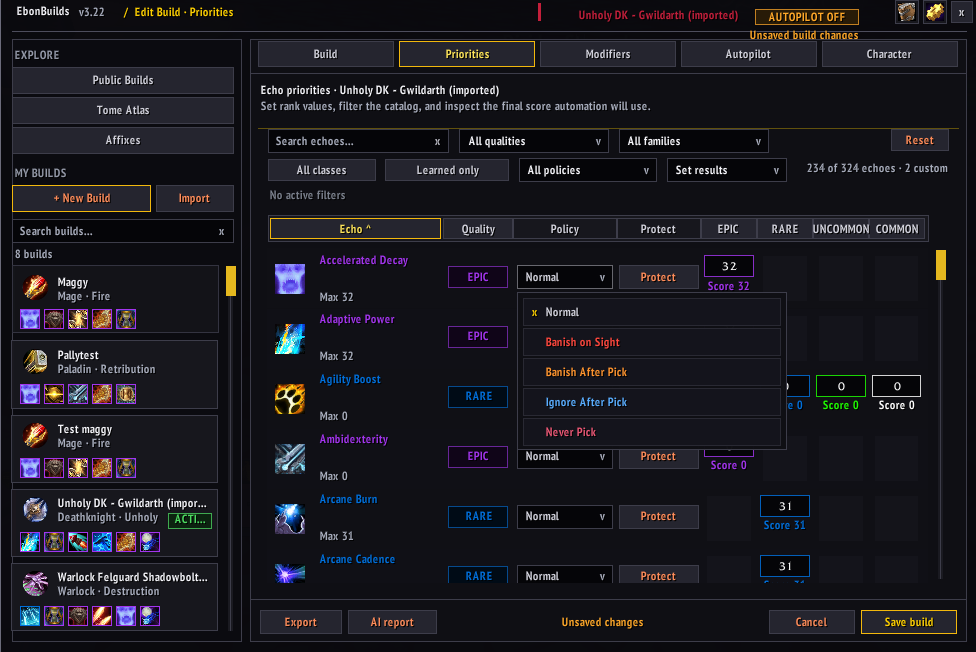976x652 pixels.
Task: Click the echo list scrollbar thumb
Action: [x=941, y=265]
